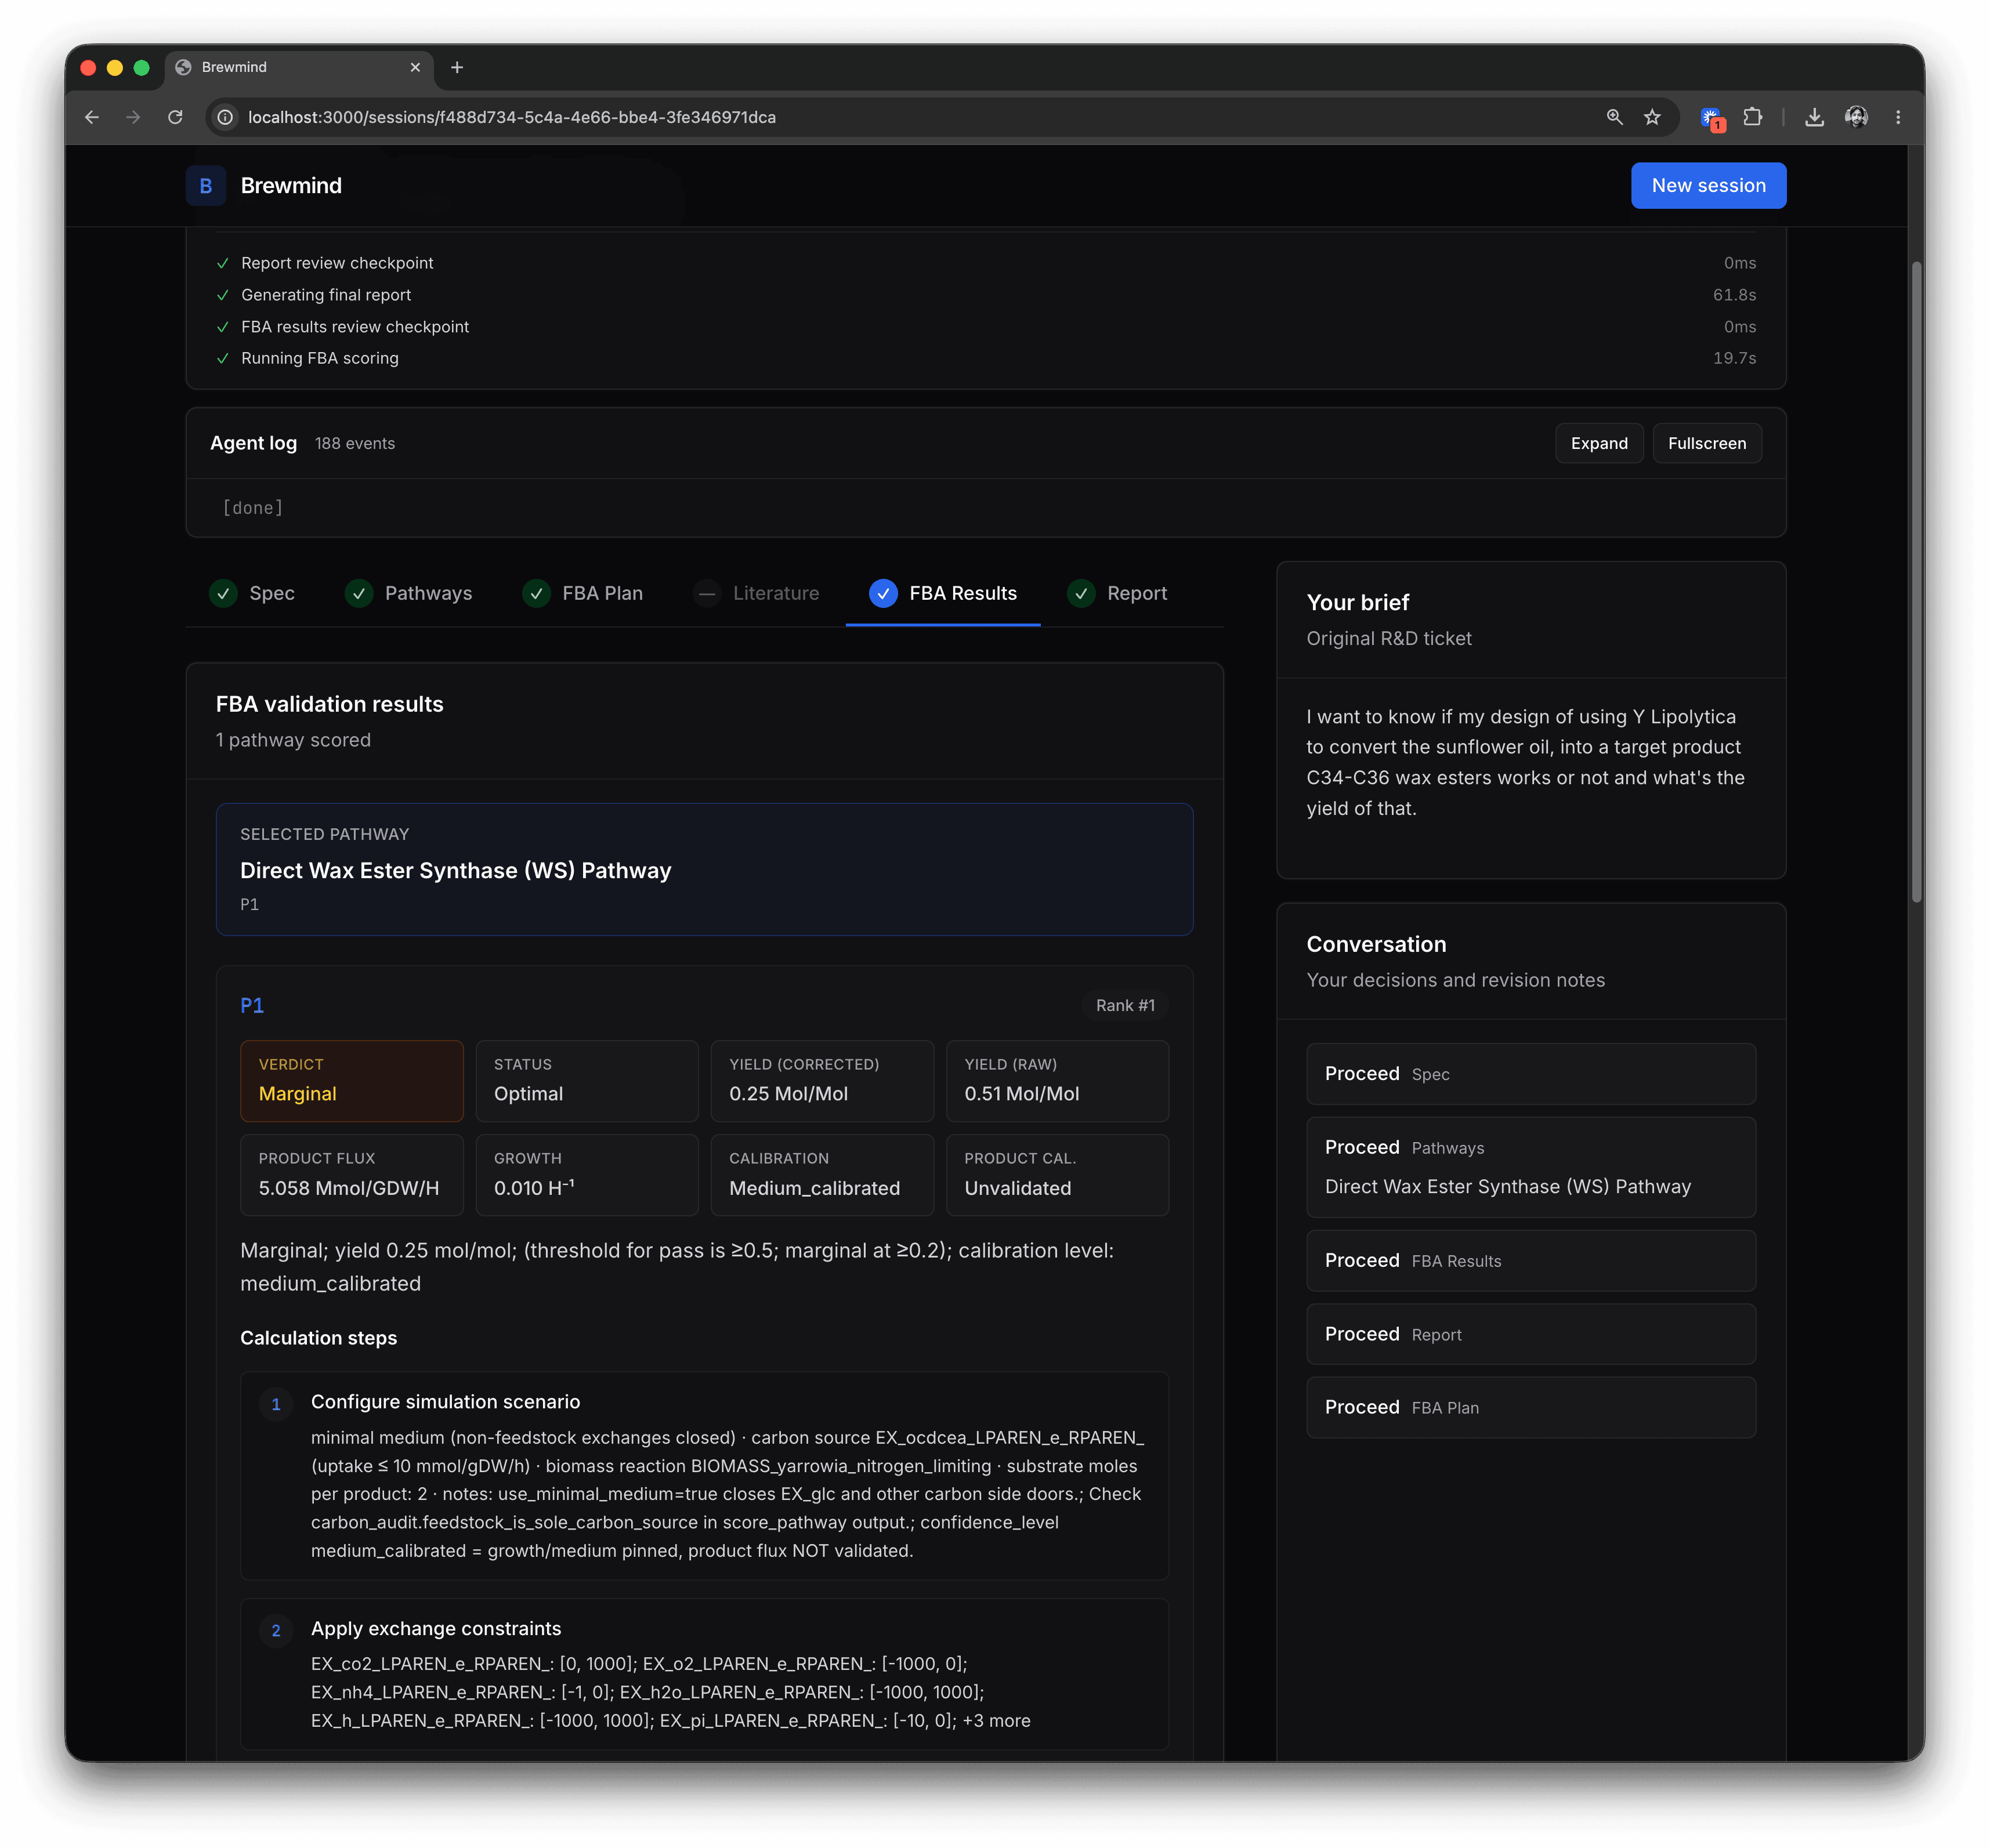
Task: Open the Proceed Spec conversation entry
Action: (1531, 1074)
